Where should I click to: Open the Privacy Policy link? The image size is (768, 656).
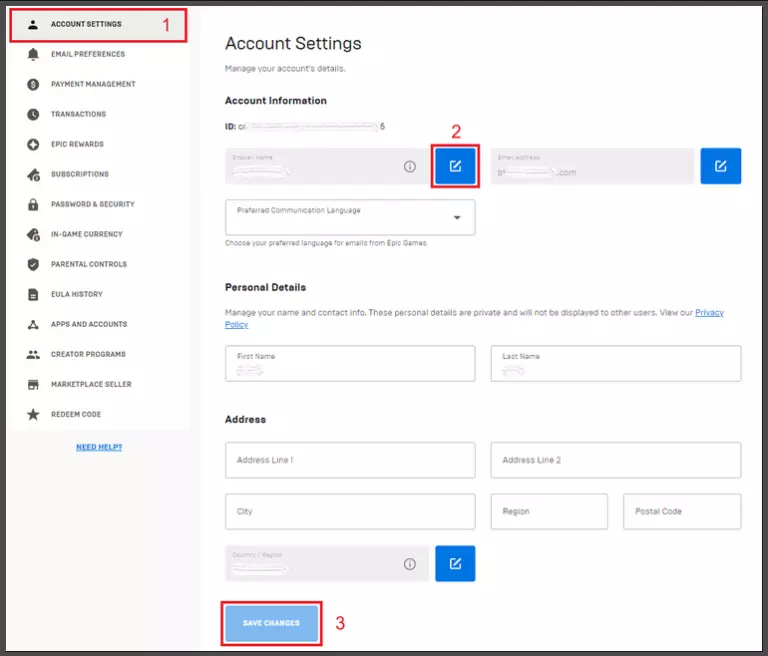point(709,313)
